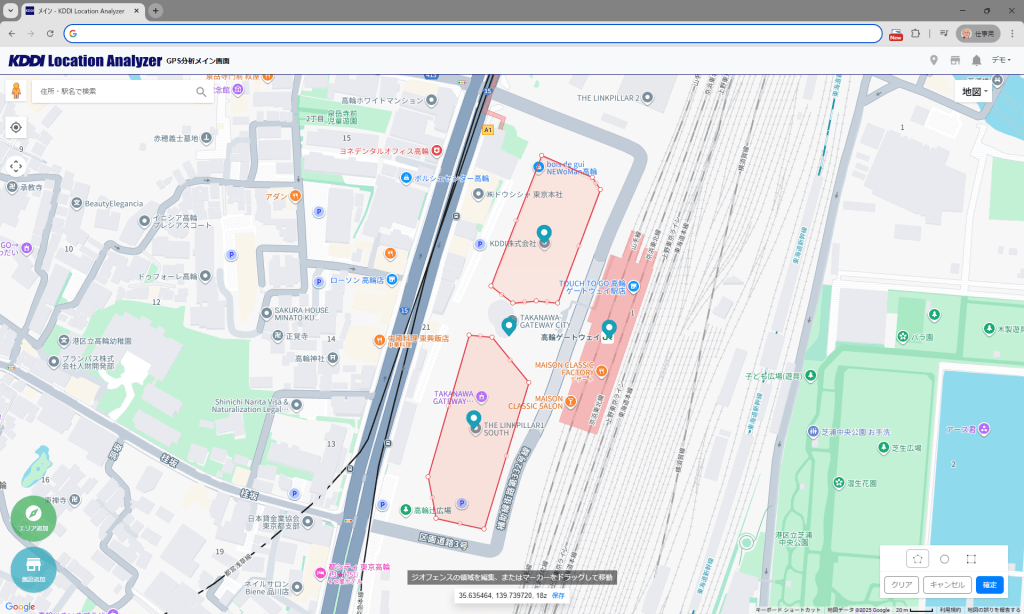The image size is (1024, 614).
Task: Click the ヨネデンタルオフィス高輪 label
Action: pos(384,151)
